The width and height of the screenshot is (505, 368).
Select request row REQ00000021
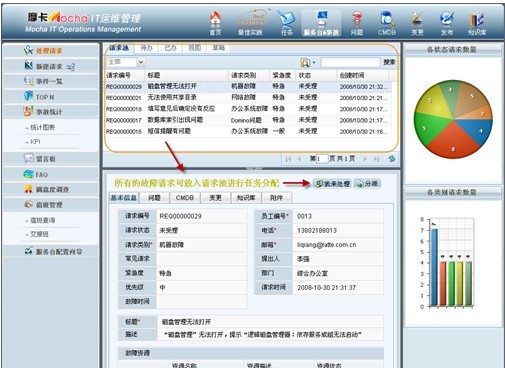[x=248, y=98]
